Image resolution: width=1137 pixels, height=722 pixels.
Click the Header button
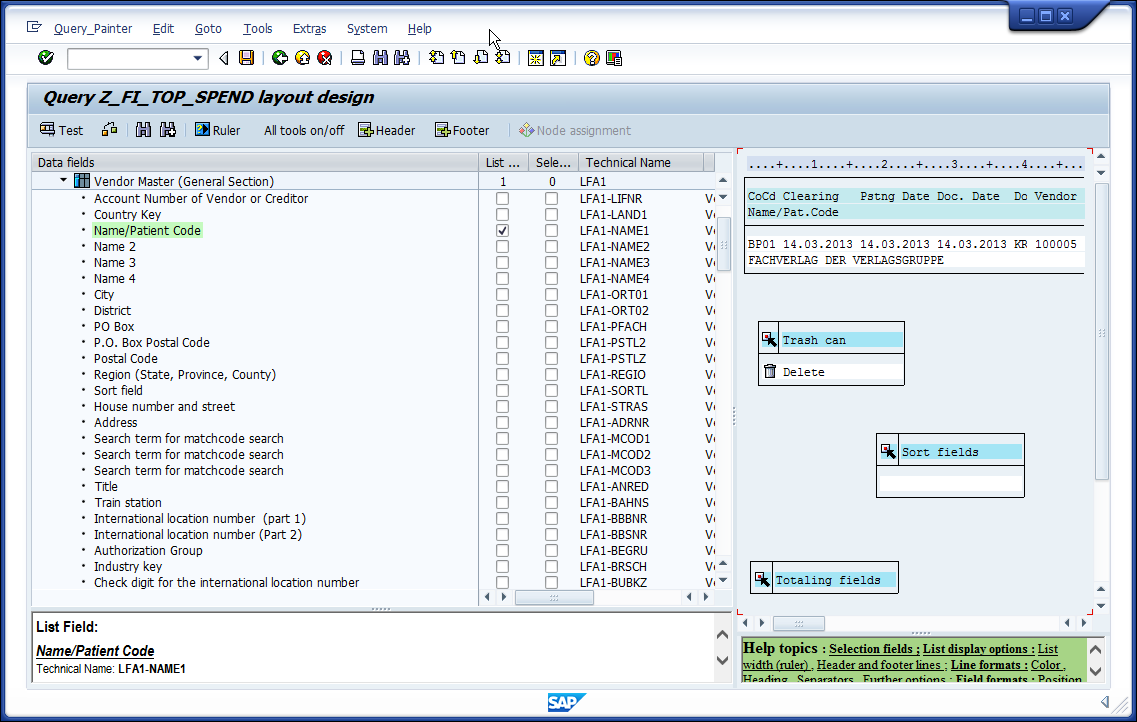pos(386,130)
